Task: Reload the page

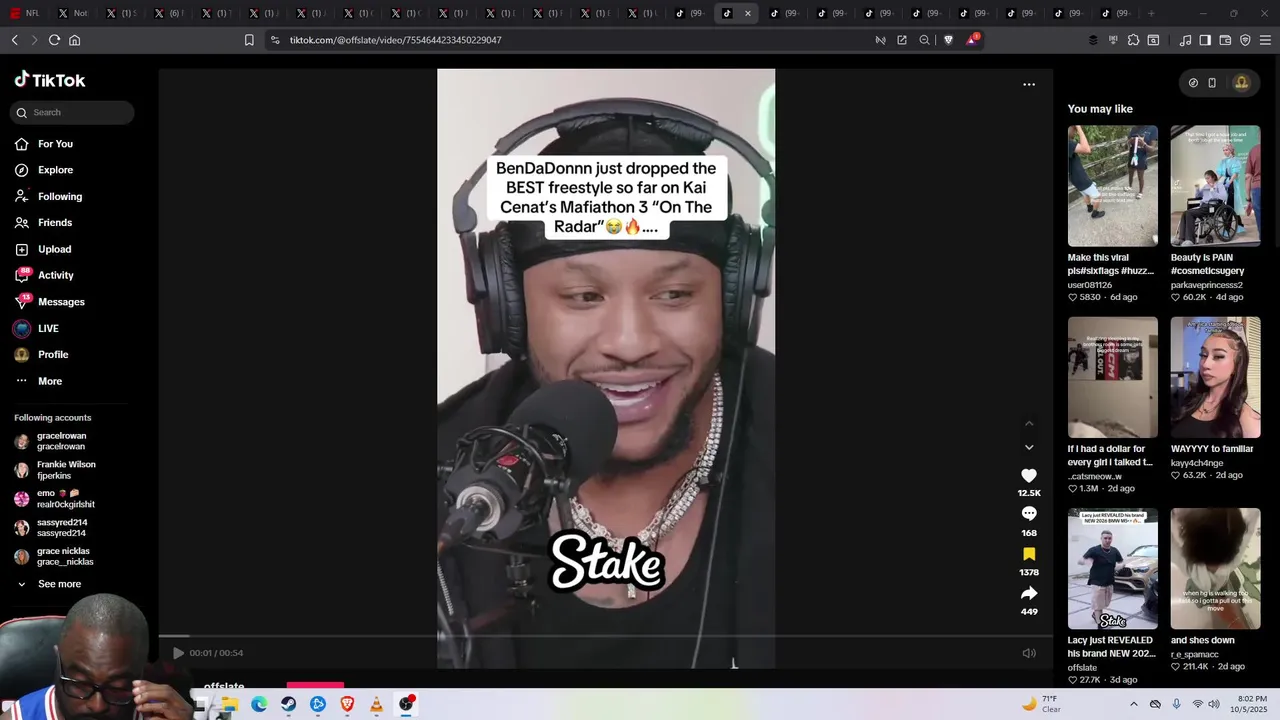Action: pyautogui.click(x=54, y=40)
